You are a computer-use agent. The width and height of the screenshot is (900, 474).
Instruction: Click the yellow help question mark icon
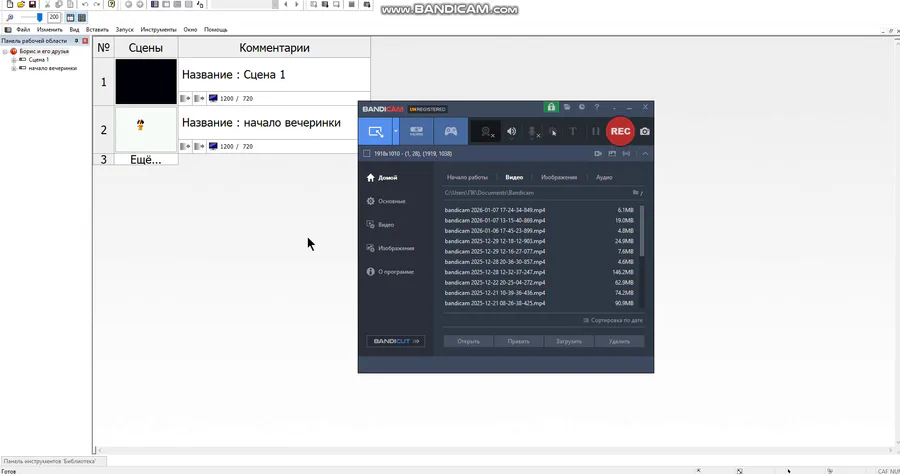coord(112,4)
